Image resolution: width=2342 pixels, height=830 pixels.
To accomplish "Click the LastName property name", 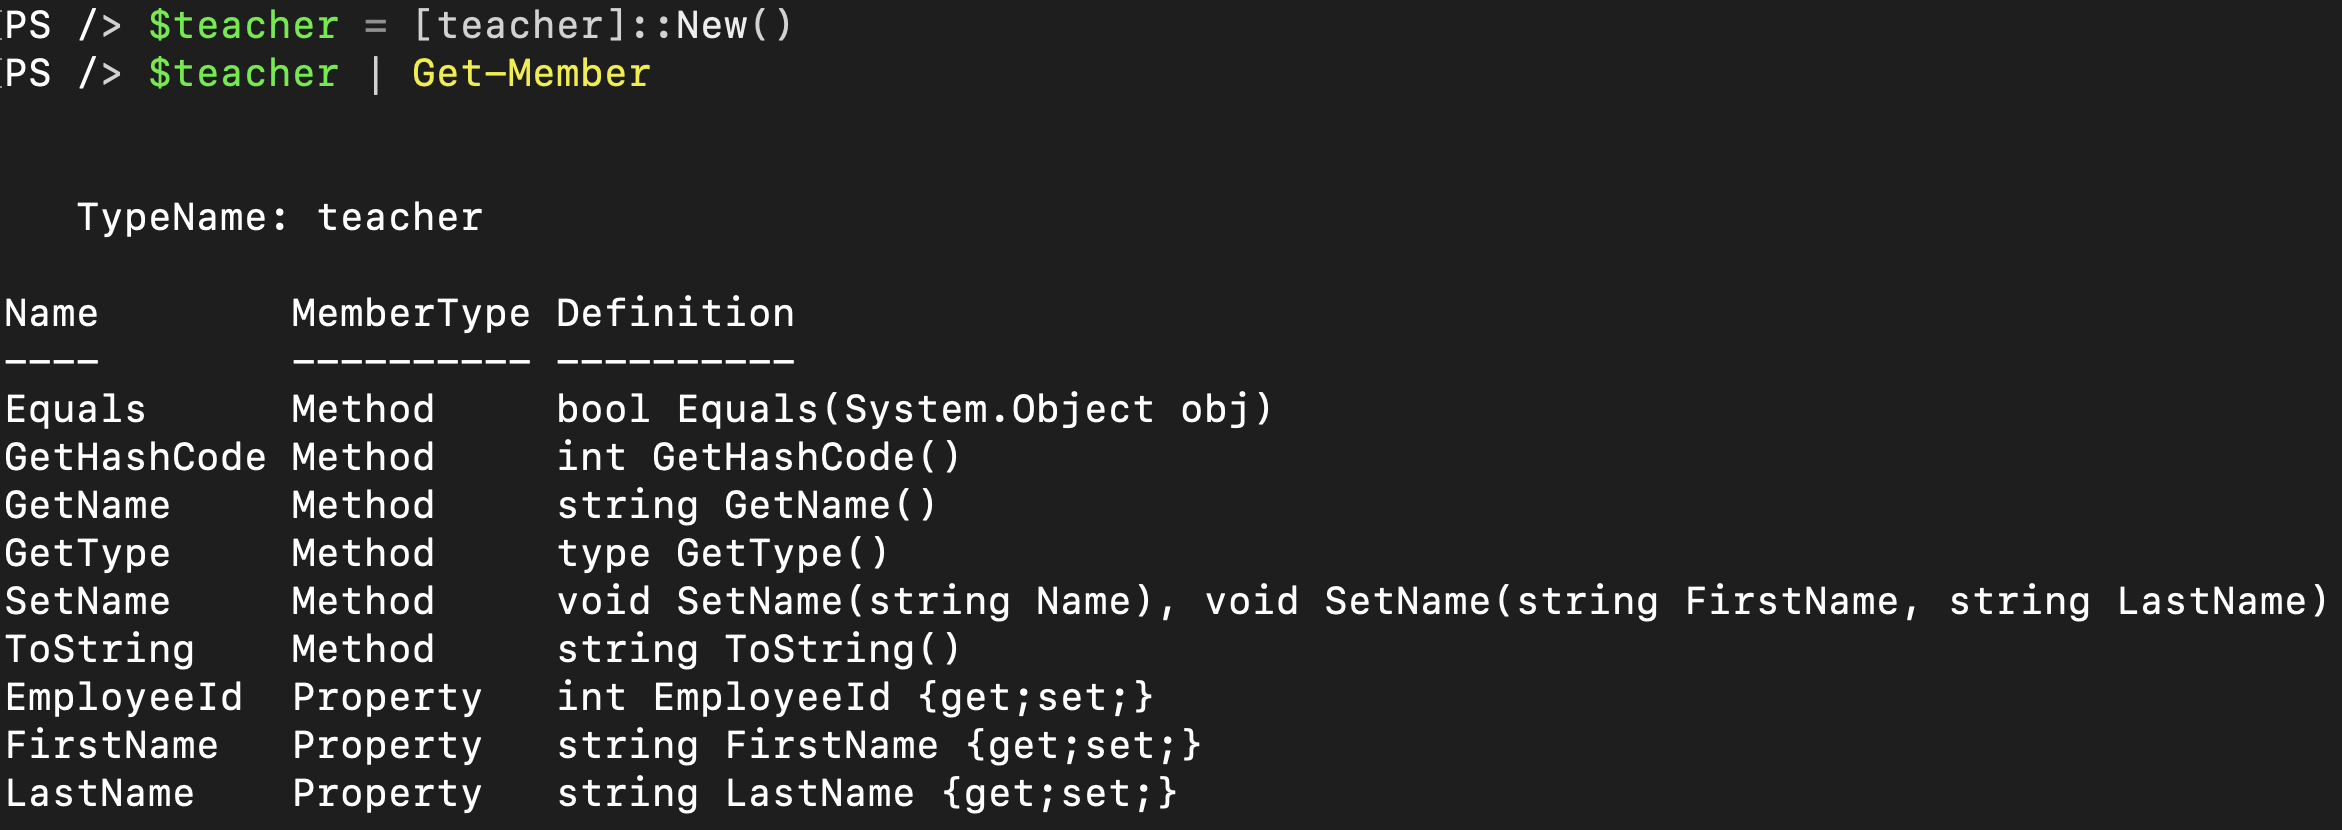I will click(100, 793).
